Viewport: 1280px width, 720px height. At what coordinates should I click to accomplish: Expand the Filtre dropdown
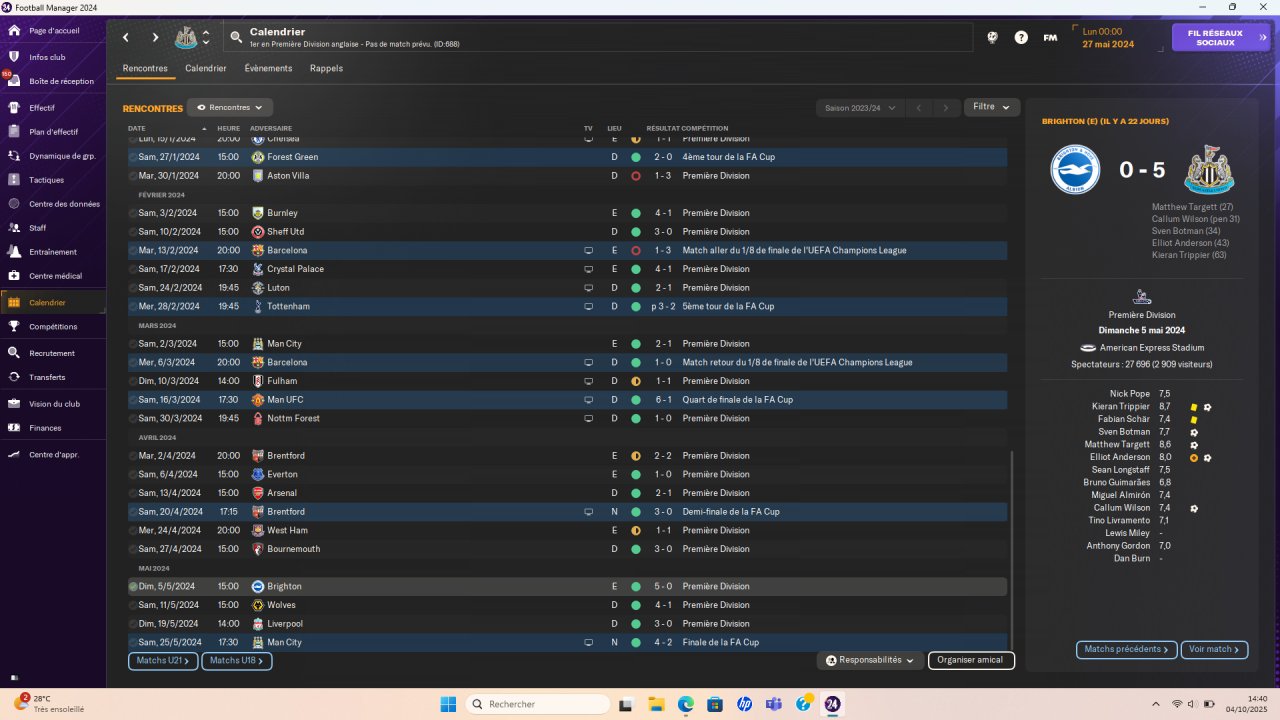(x=992, y=107)
